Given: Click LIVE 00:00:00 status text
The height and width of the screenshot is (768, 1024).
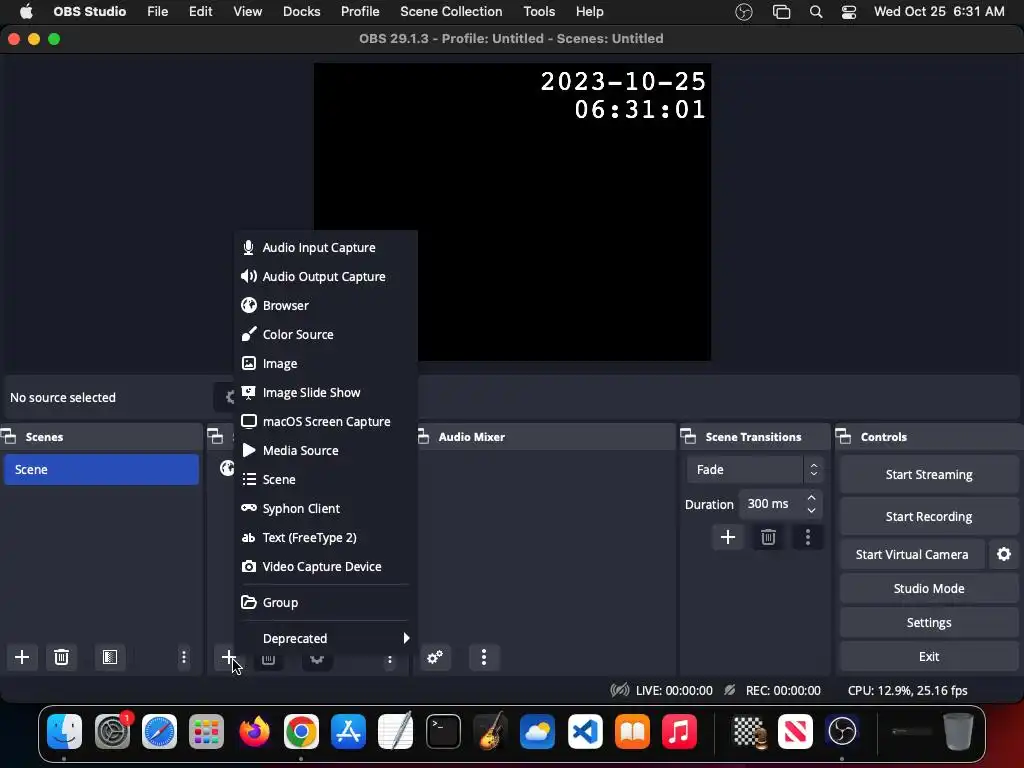Looking at the screenshot, I should [x=674, y=690].
